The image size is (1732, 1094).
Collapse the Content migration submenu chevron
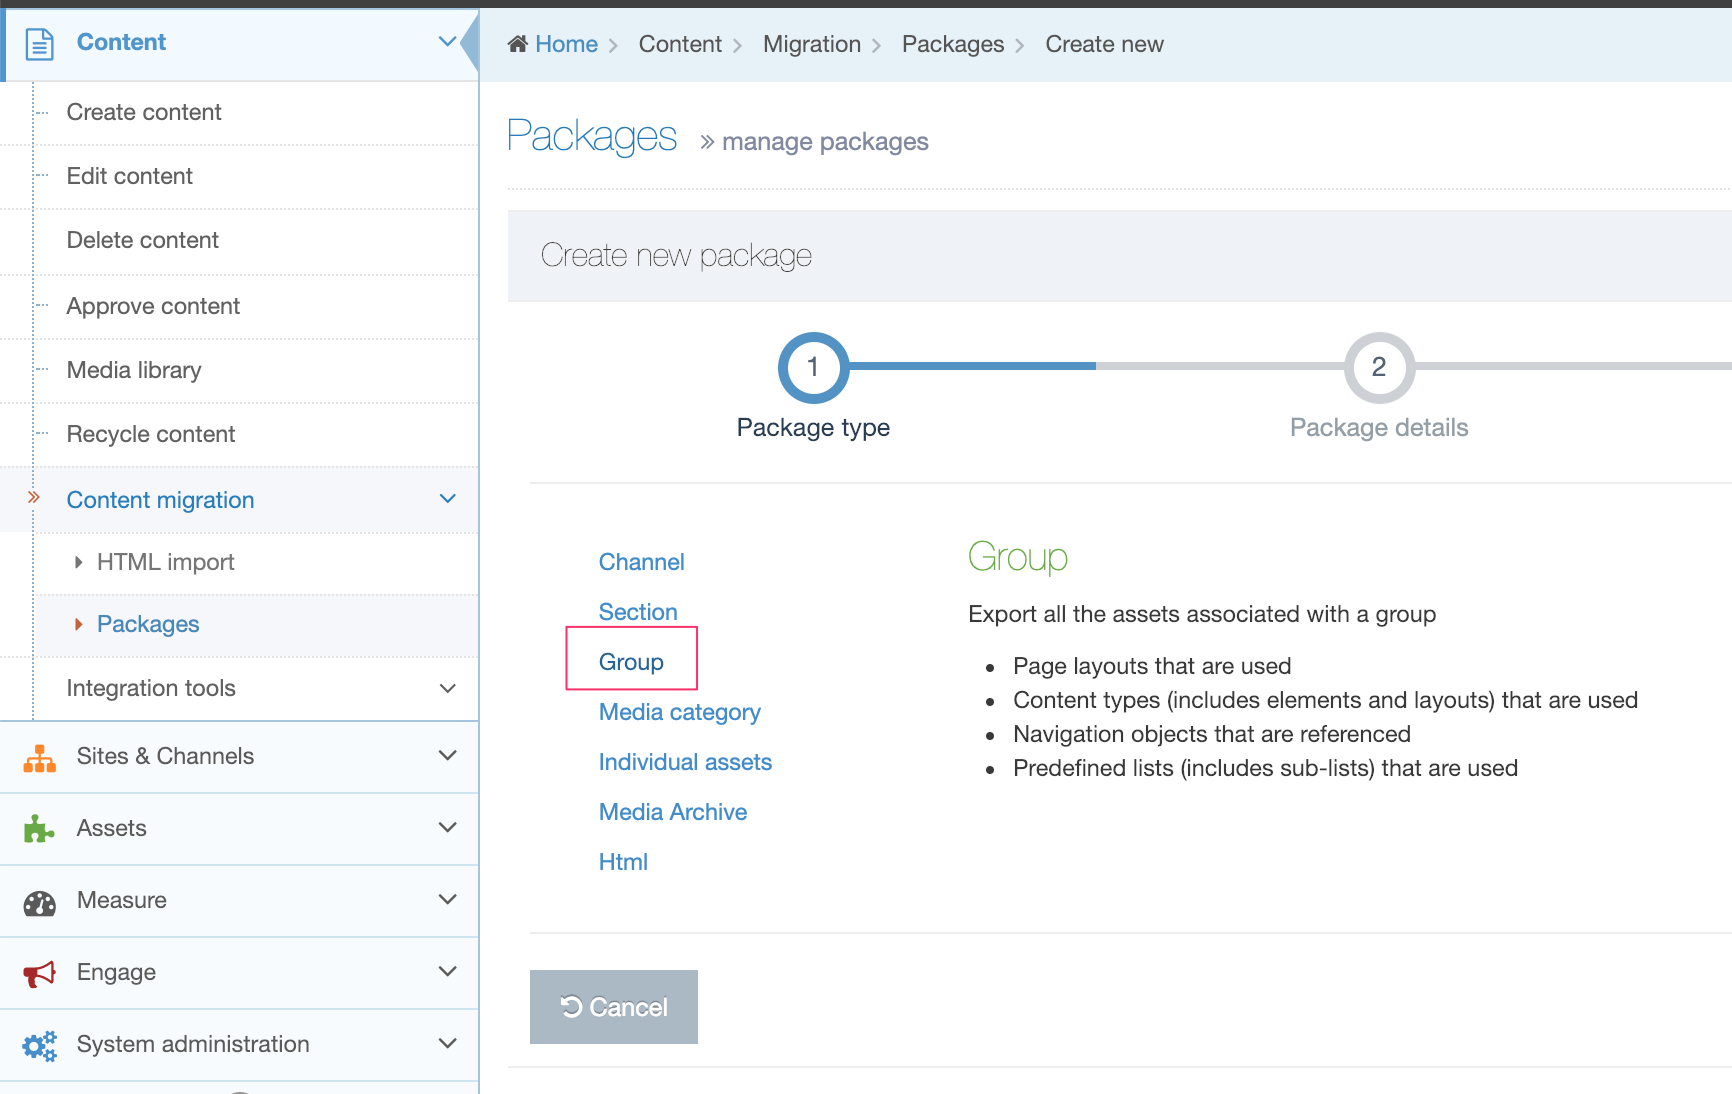click(447, 499)
